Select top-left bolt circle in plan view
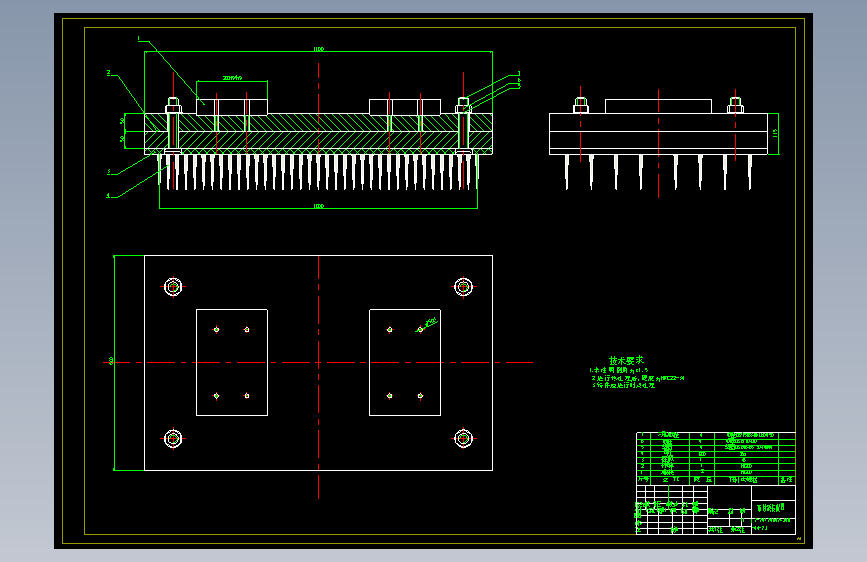Image resolution: width=867 pixels, height=562 pixels. [x=173, y=287]
